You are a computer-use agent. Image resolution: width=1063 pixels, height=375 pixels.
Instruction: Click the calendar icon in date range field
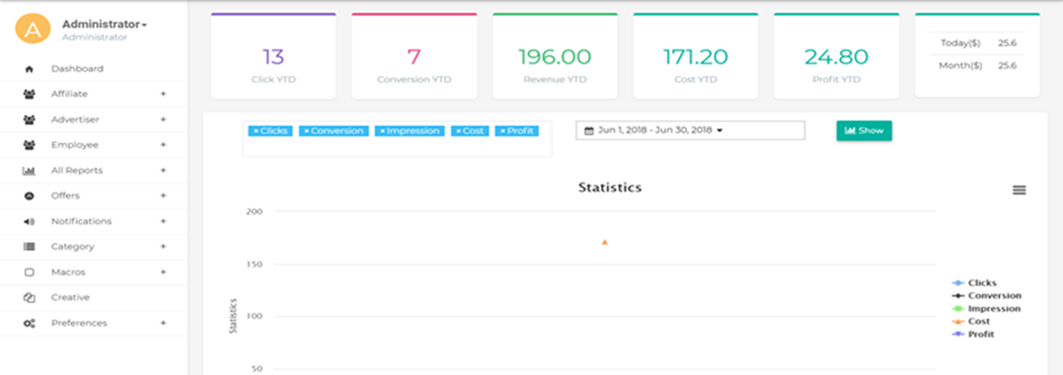point(588,131)
